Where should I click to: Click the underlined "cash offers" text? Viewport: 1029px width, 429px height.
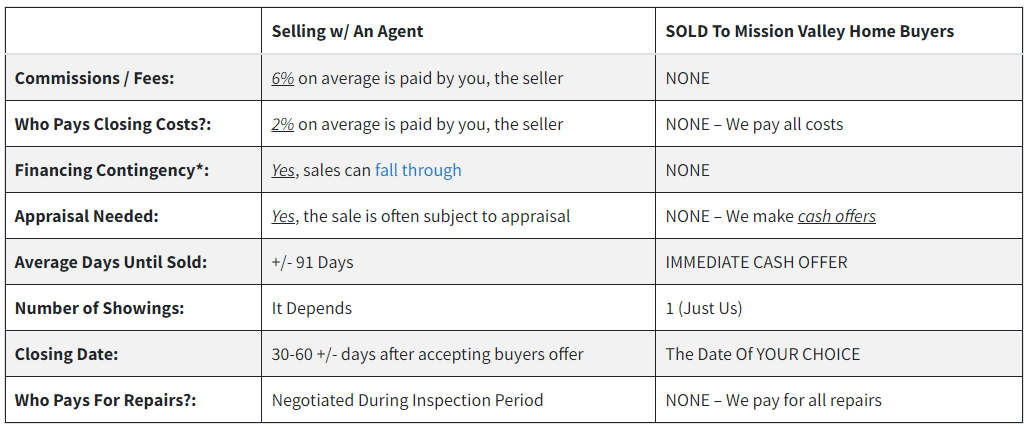coord(837,216)
